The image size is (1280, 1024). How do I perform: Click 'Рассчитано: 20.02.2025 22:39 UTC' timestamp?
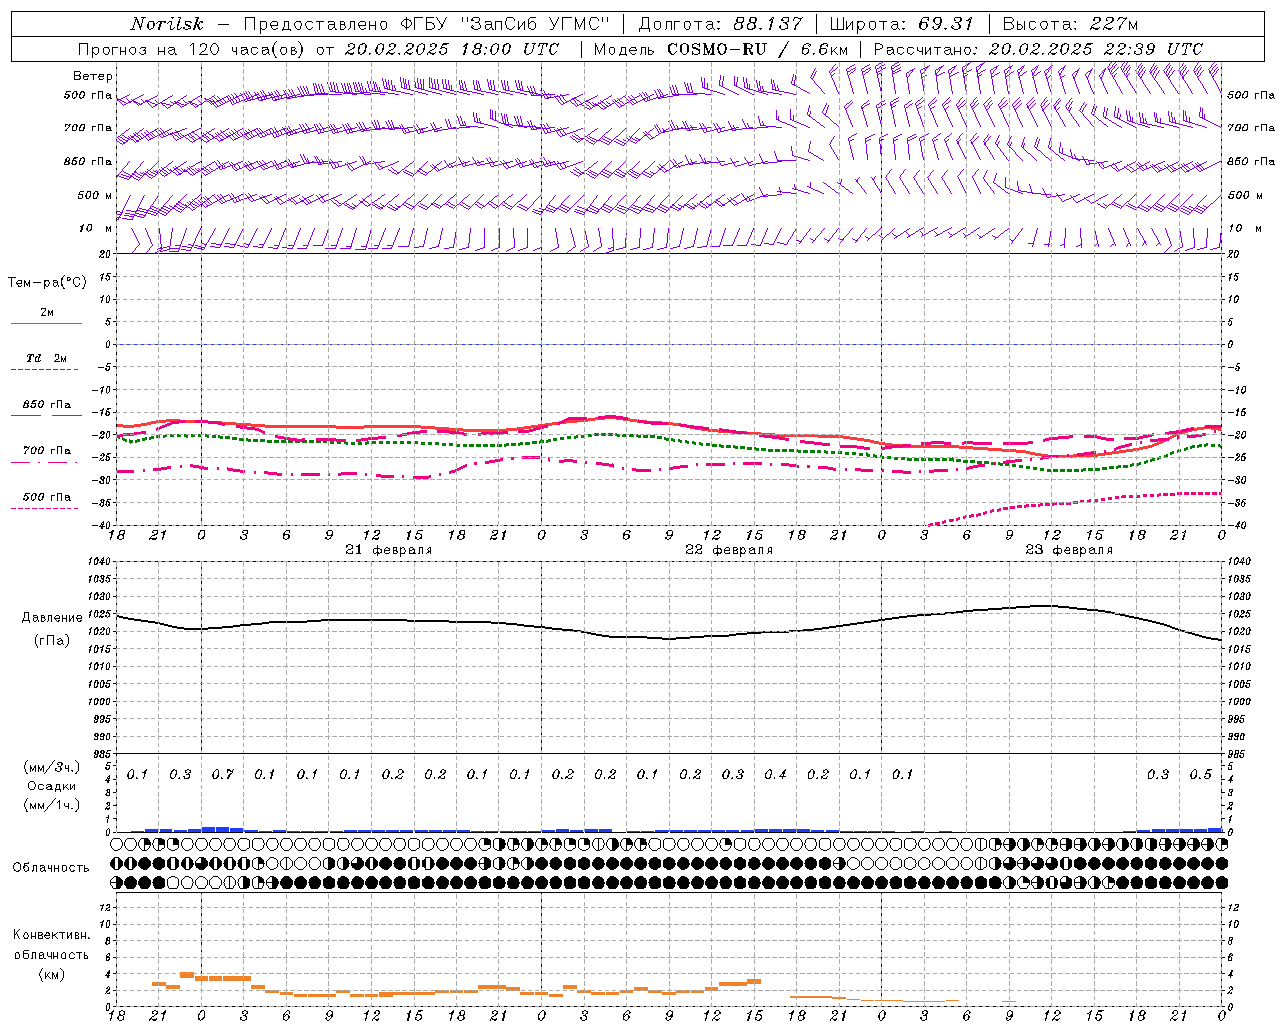[1038, 49]
